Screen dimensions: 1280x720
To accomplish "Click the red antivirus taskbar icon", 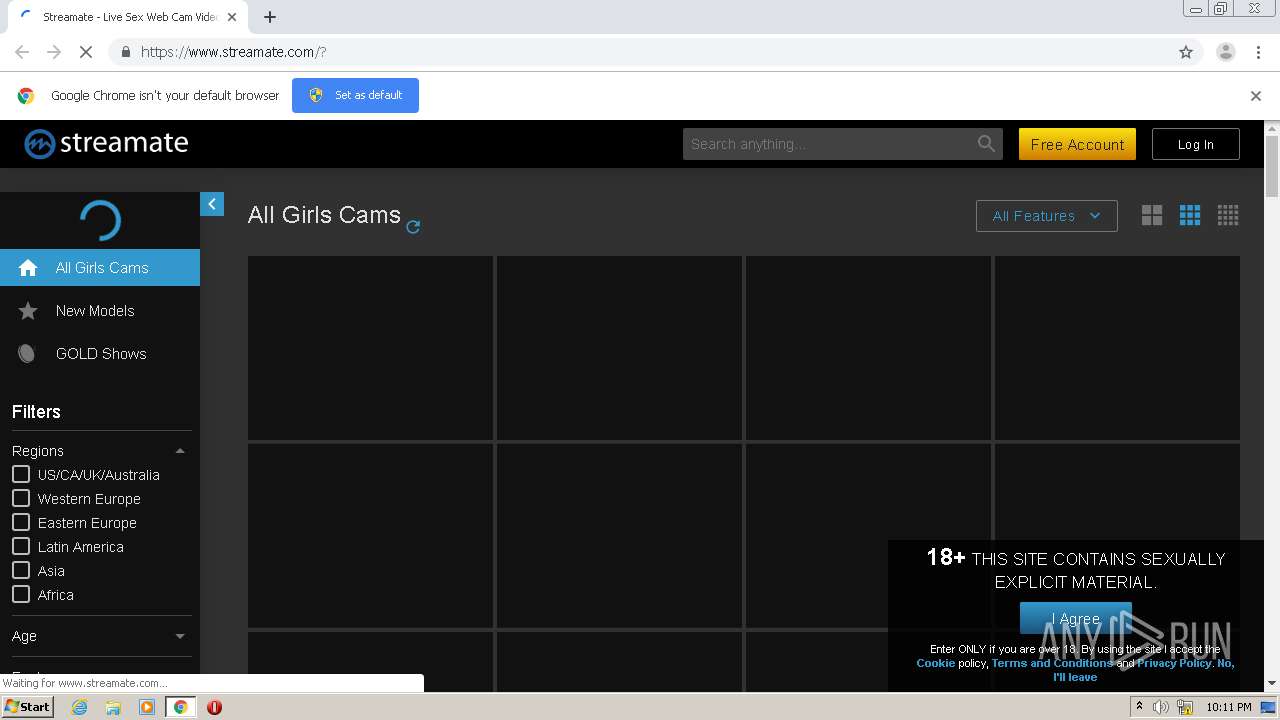I will pyautogui.click(x=214, y=707).
